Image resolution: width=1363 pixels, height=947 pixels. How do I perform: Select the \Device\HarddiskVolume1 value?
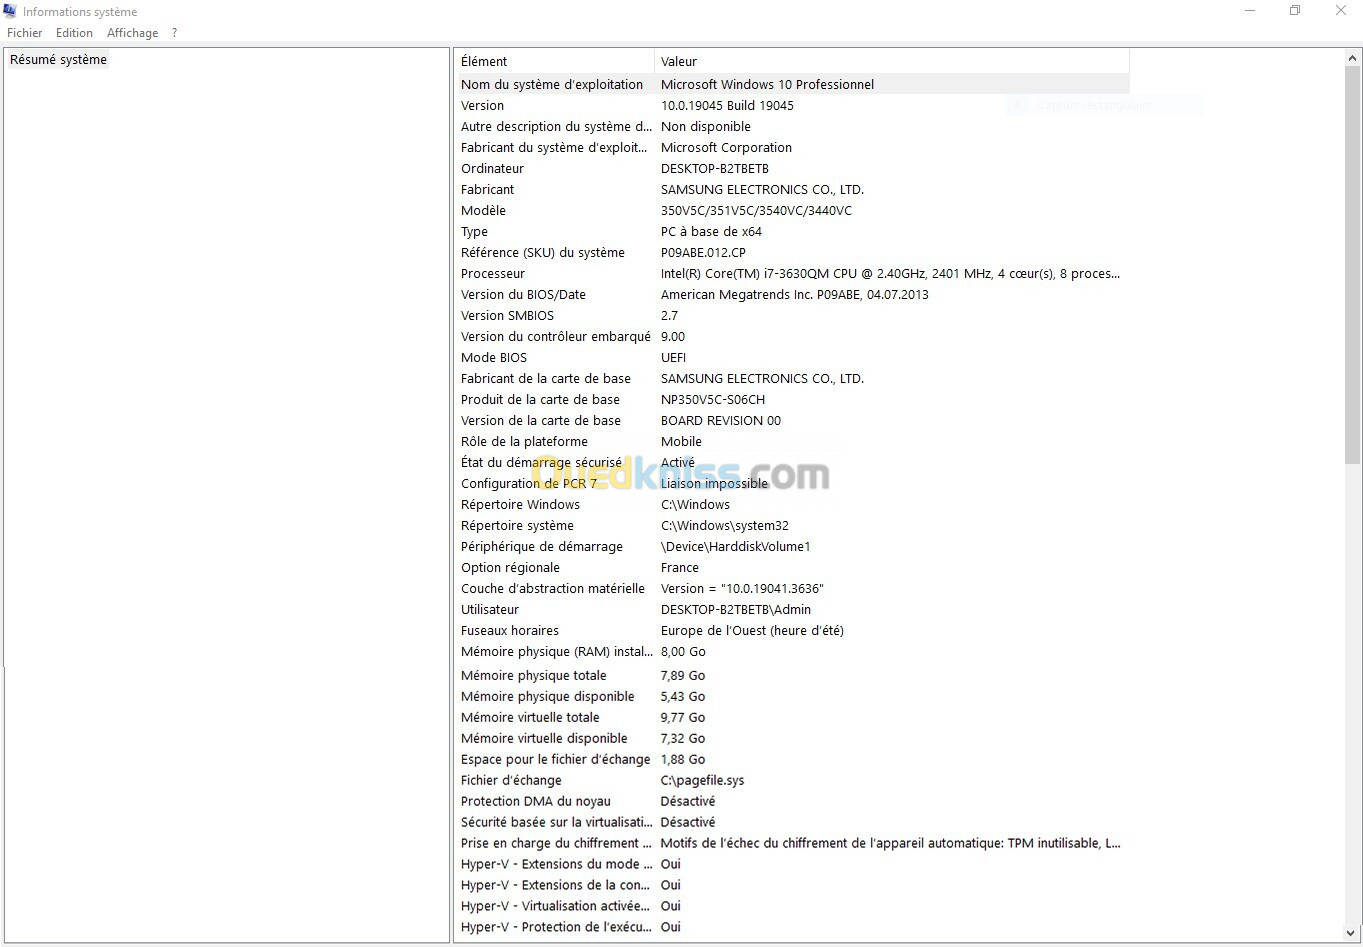tap(736, 547)
